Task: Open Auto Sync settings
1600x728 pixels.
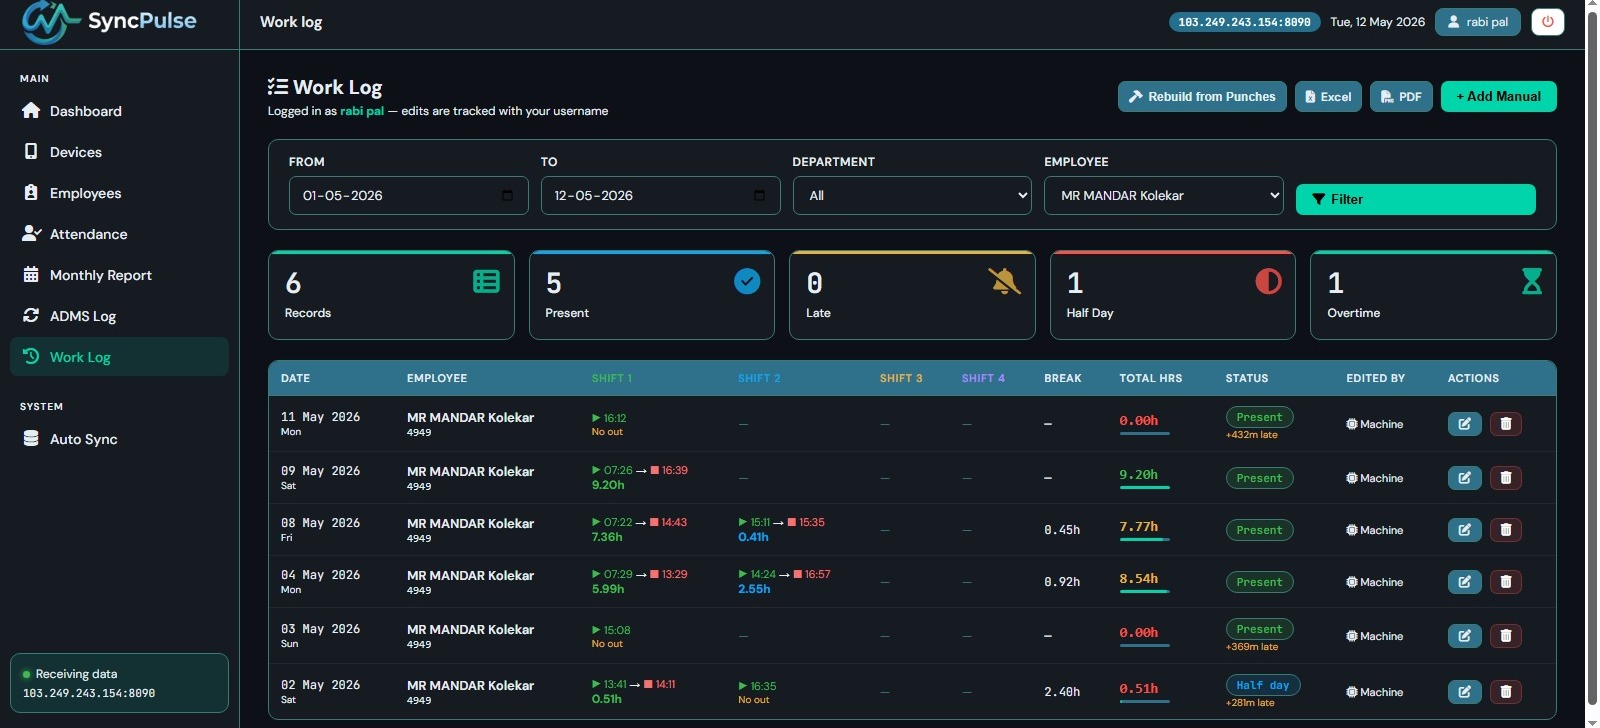Action: coord(119,439)
